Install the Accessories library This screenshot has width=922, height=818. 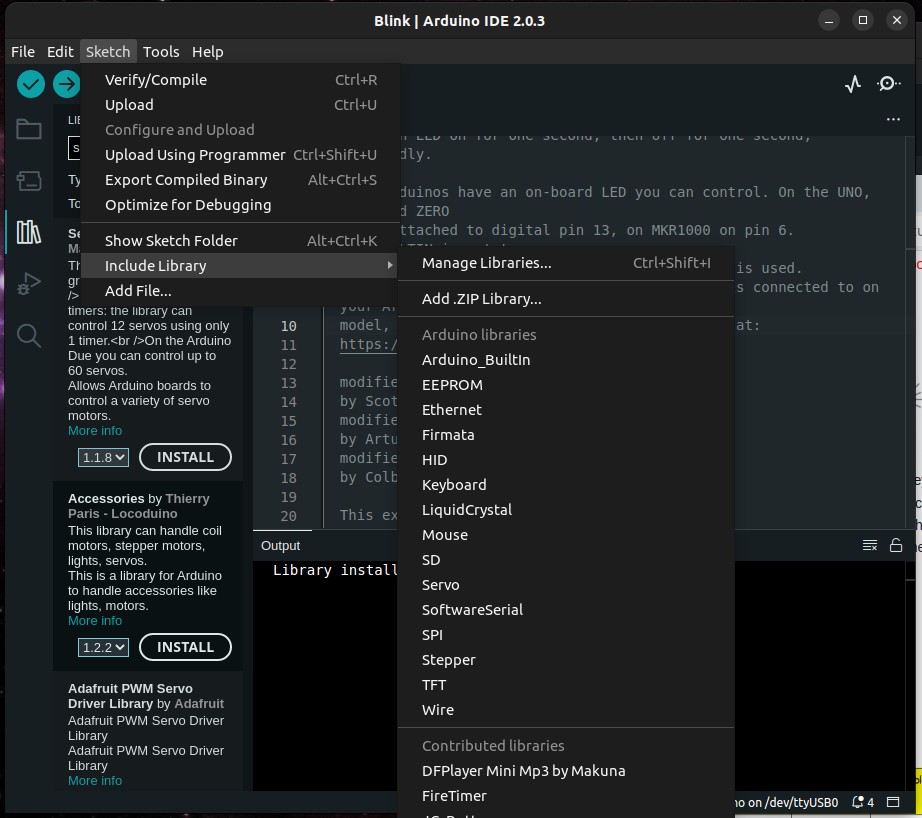point(185,647)
